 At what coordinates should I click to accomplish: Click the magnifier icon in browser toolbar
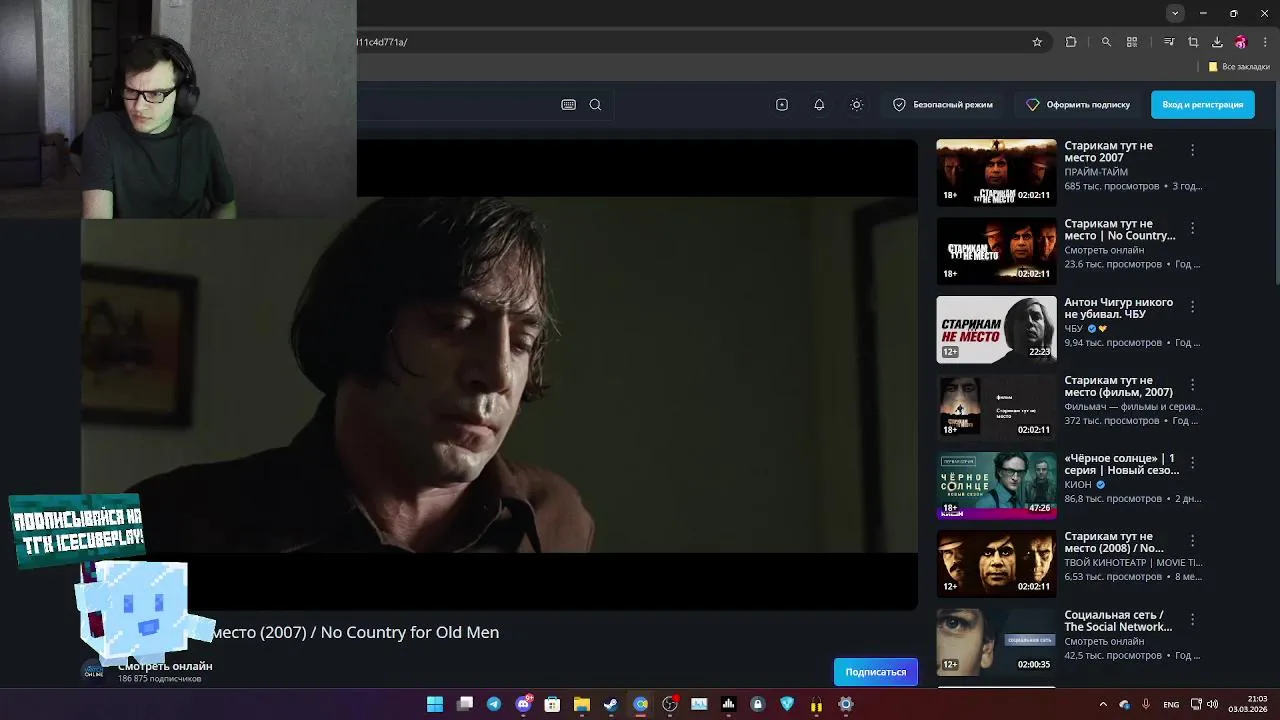1106,42
